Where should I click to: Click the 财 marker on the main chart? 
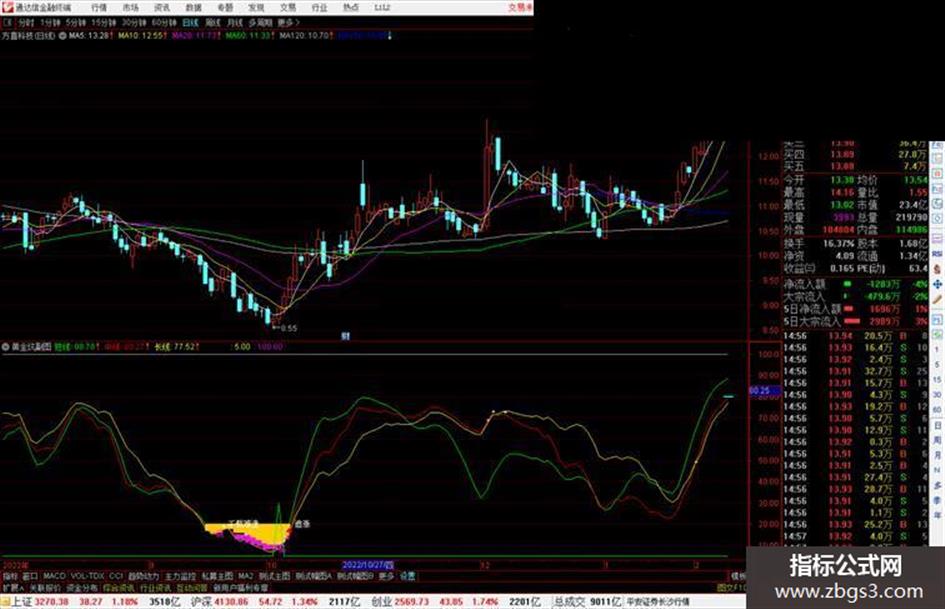pyautogui.click(x=345, y=336)
